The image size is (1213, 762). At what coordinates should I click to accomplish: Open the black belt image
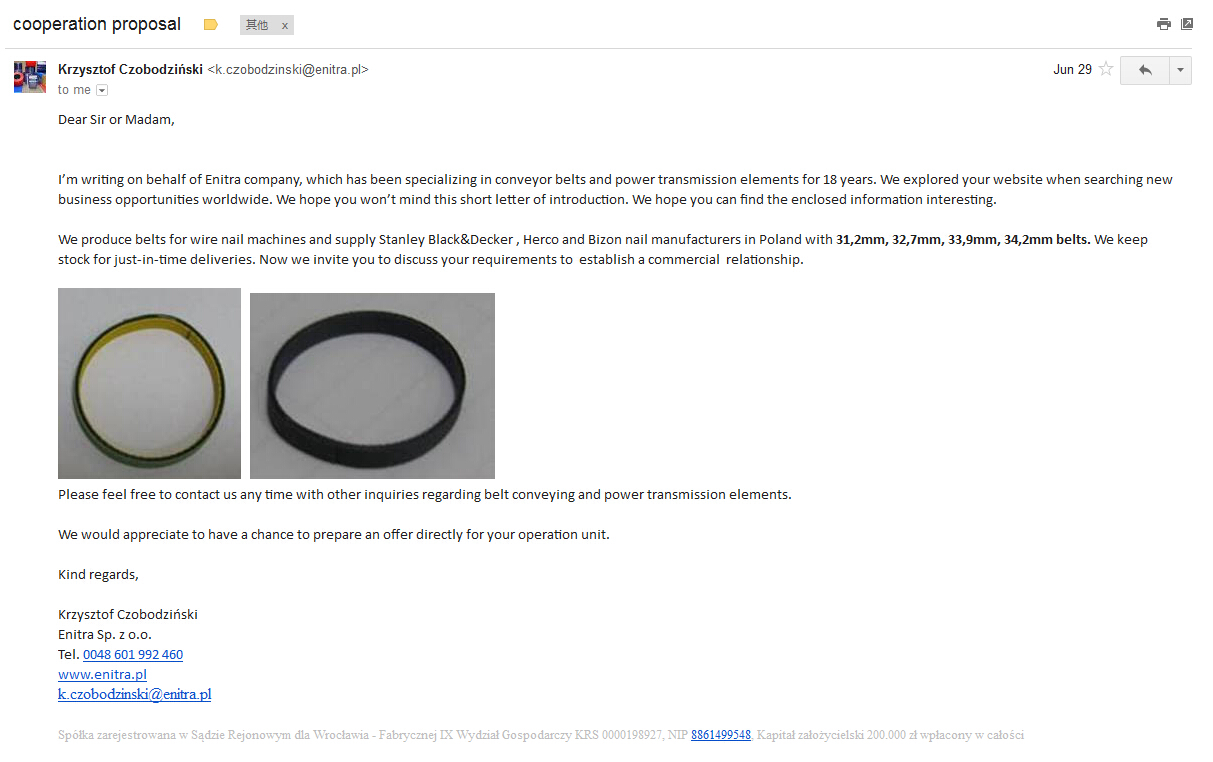pyautogui.click(x=372, y=386)
